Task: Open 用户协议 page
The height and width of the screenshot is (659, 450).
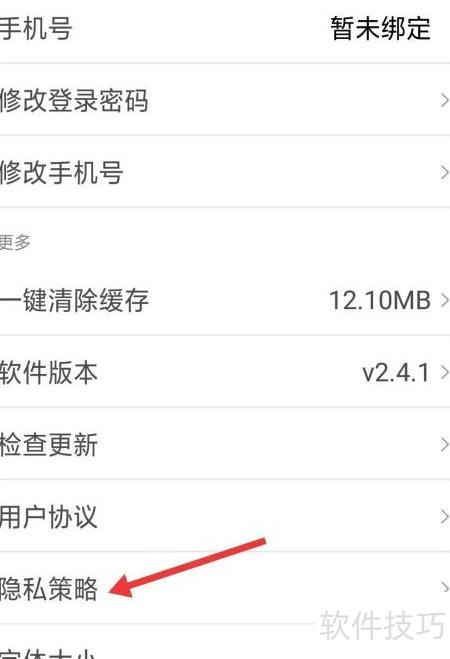Action: point(225,516)
